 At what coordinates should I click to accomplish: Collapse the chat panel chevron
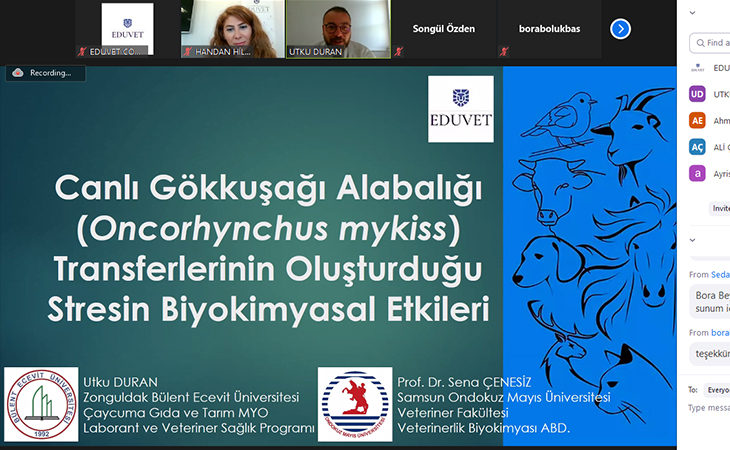click(693, 240)
